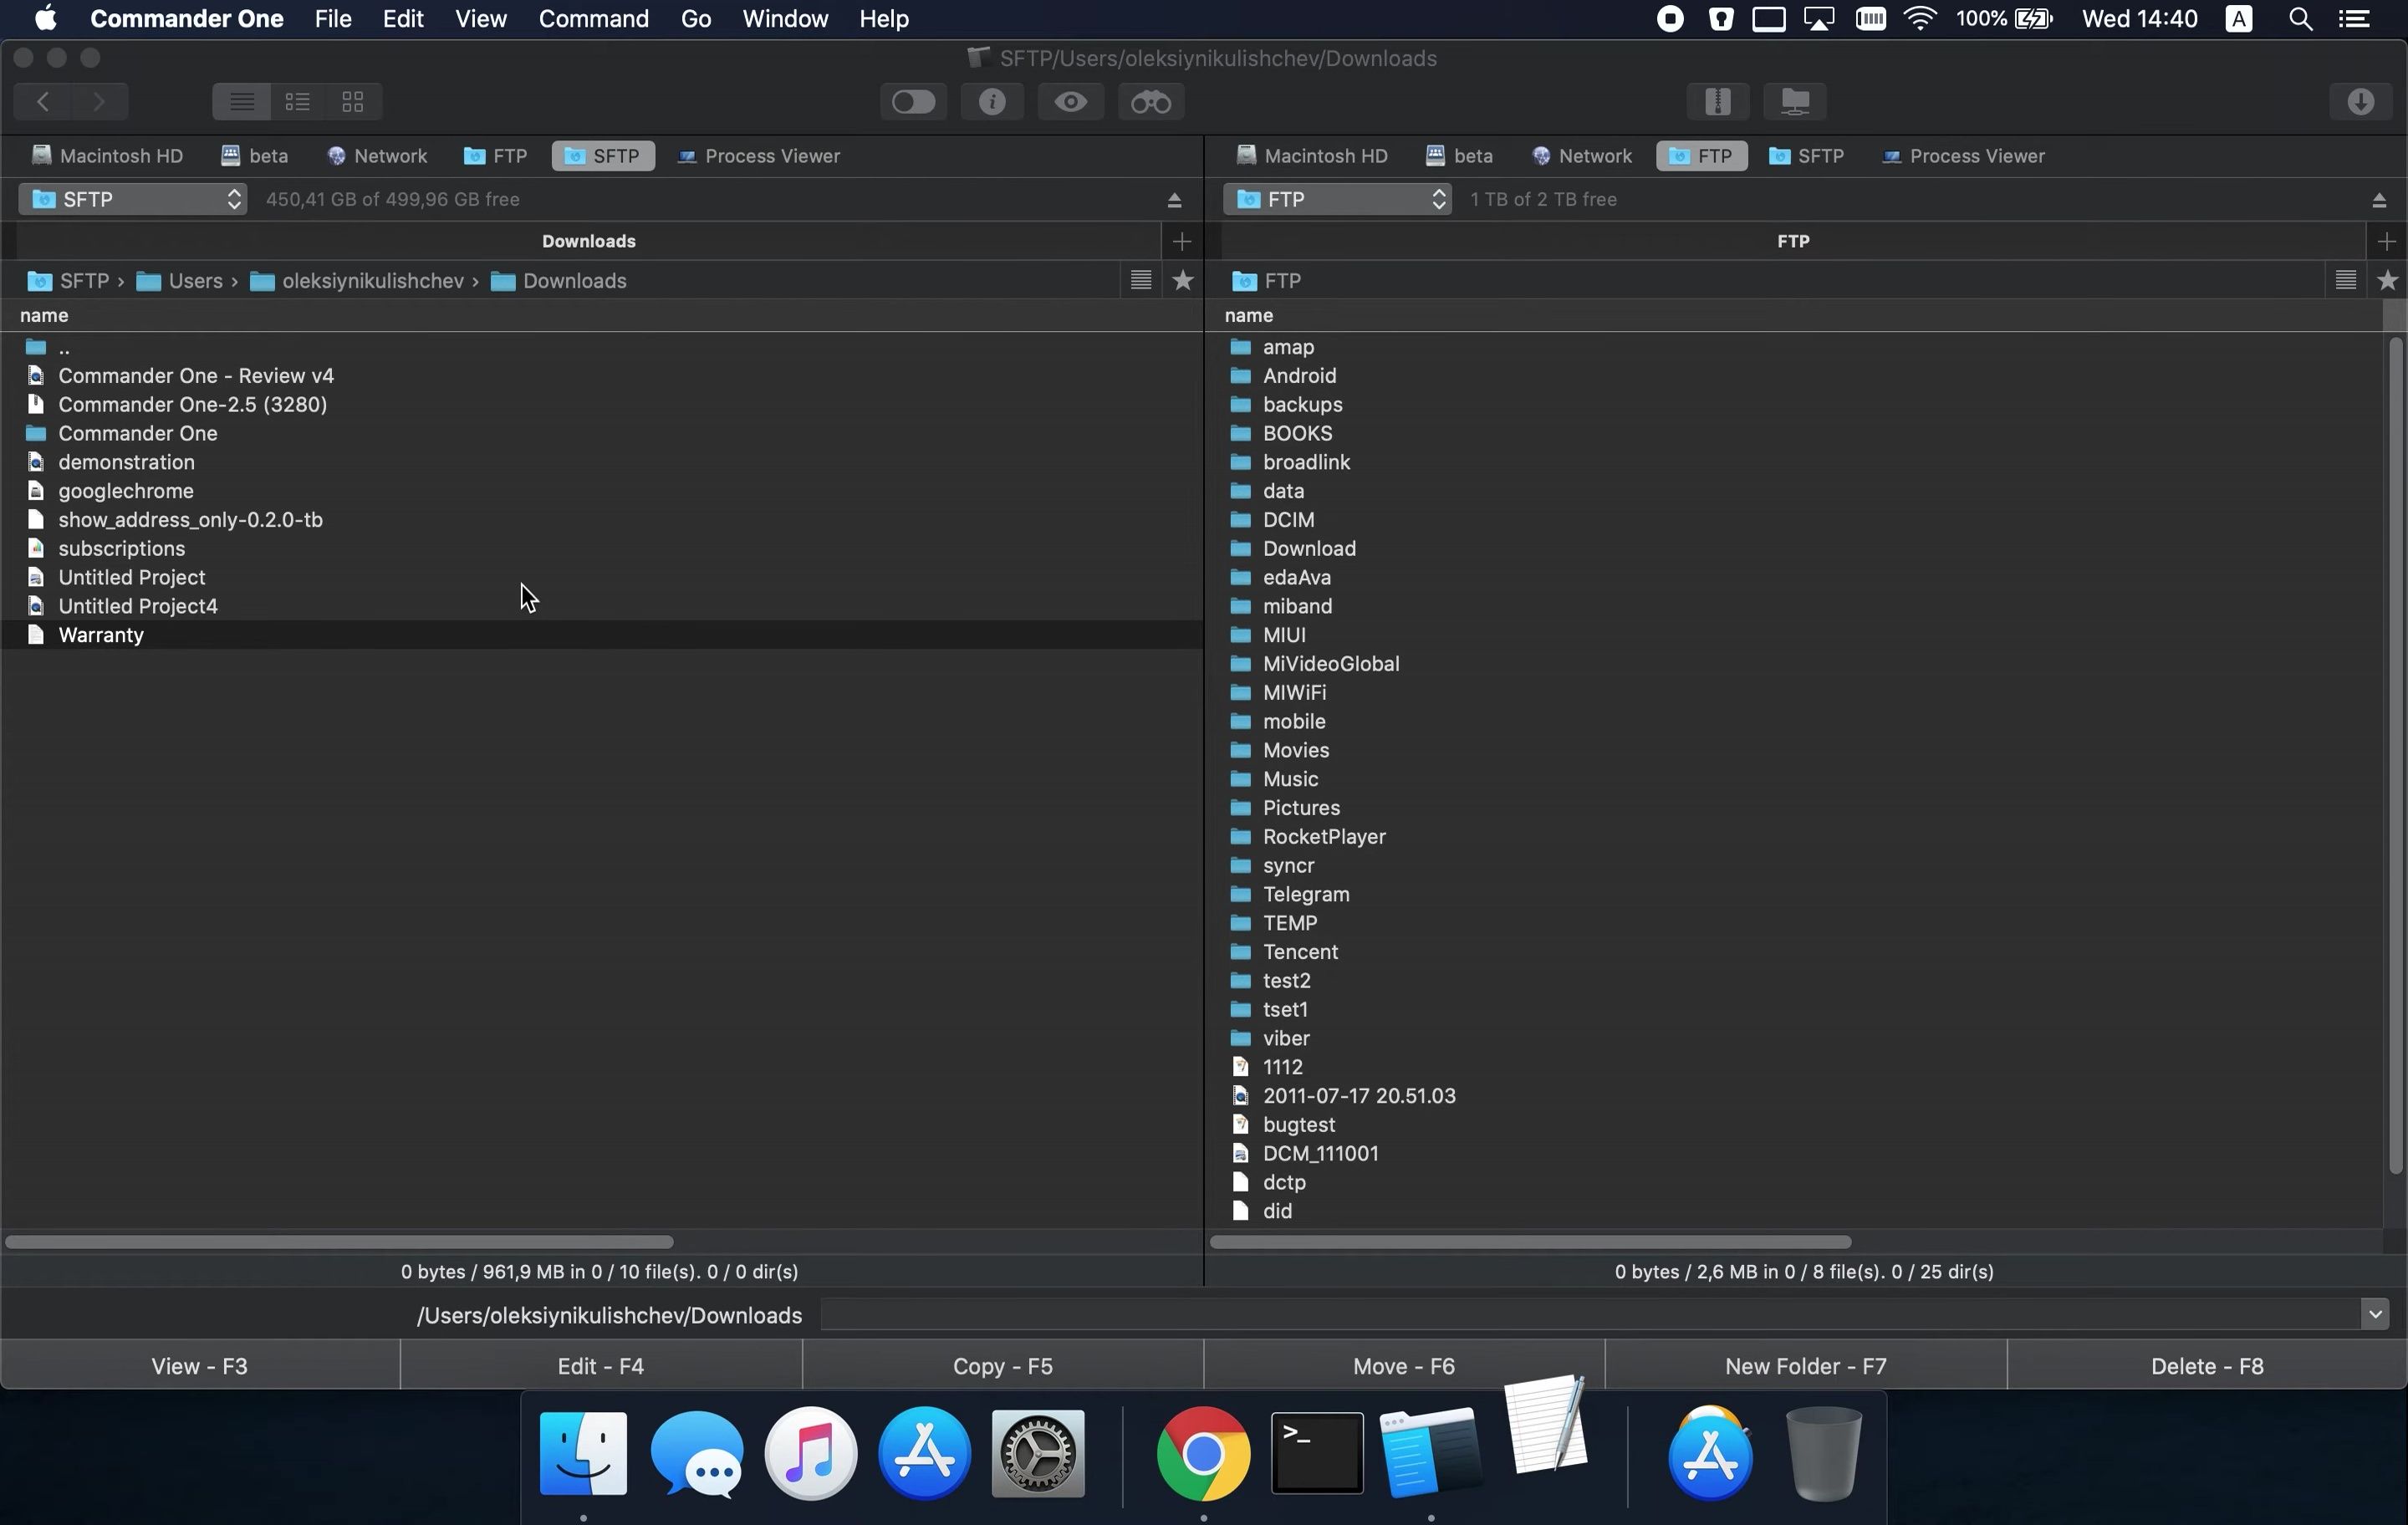This screenshot has width=2408, height=1525.
Task: Open Wi-Fi status menu in menu bar
Action: [1920, 19]
